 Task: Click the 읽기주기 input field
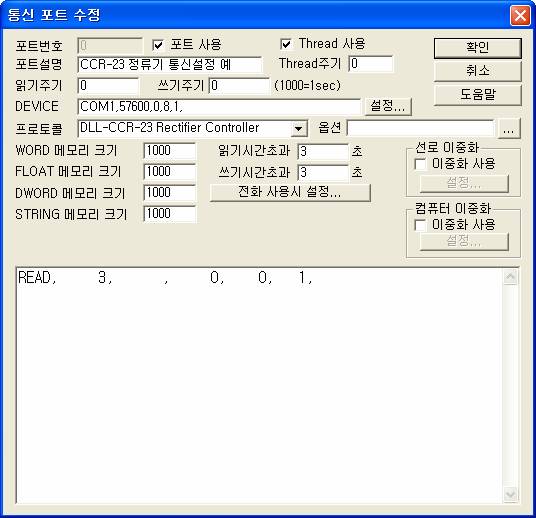(108, 86)
